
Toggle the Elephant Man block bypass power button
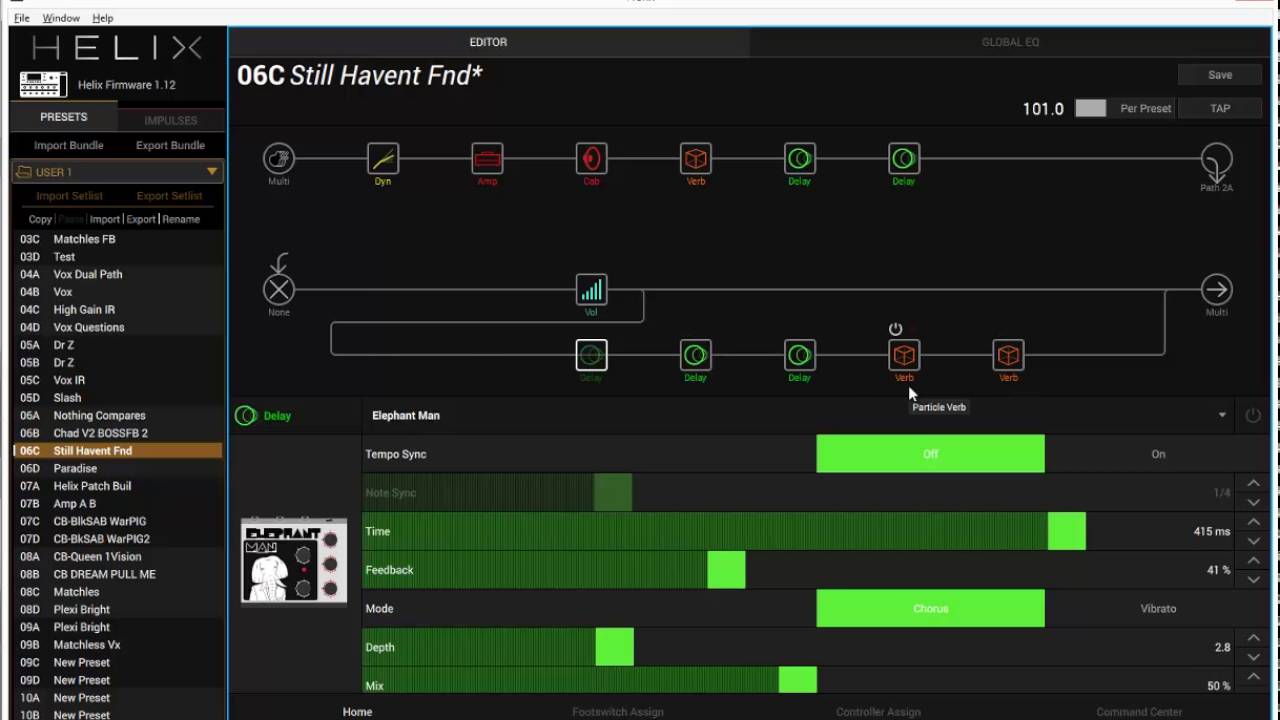point(1253,415)
